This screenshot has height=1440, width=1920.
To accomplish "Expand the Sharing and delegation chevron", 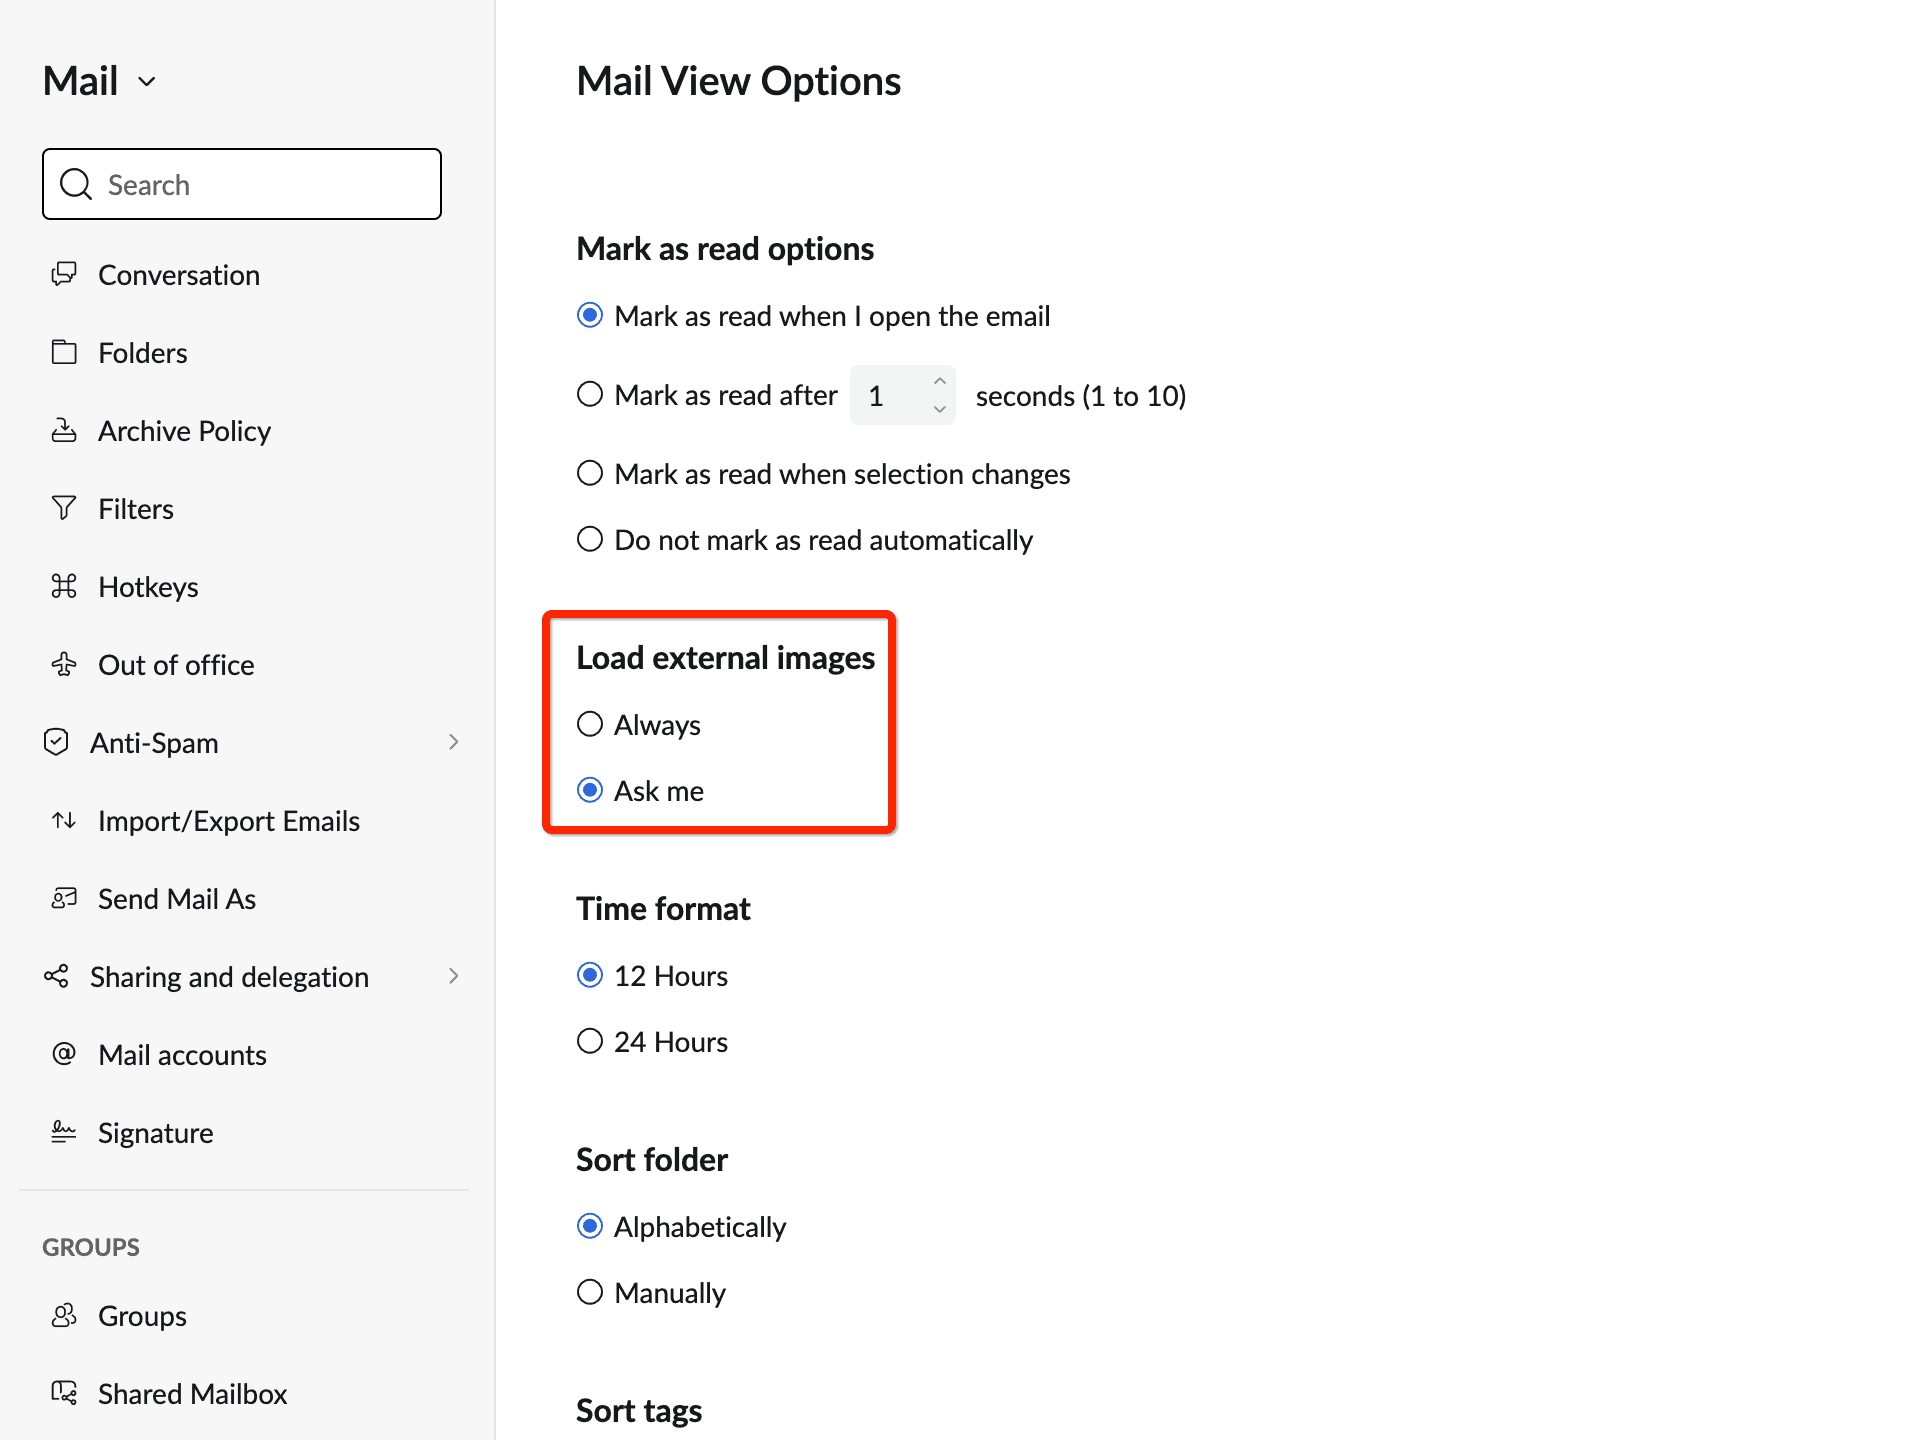I will pos(453,976).
